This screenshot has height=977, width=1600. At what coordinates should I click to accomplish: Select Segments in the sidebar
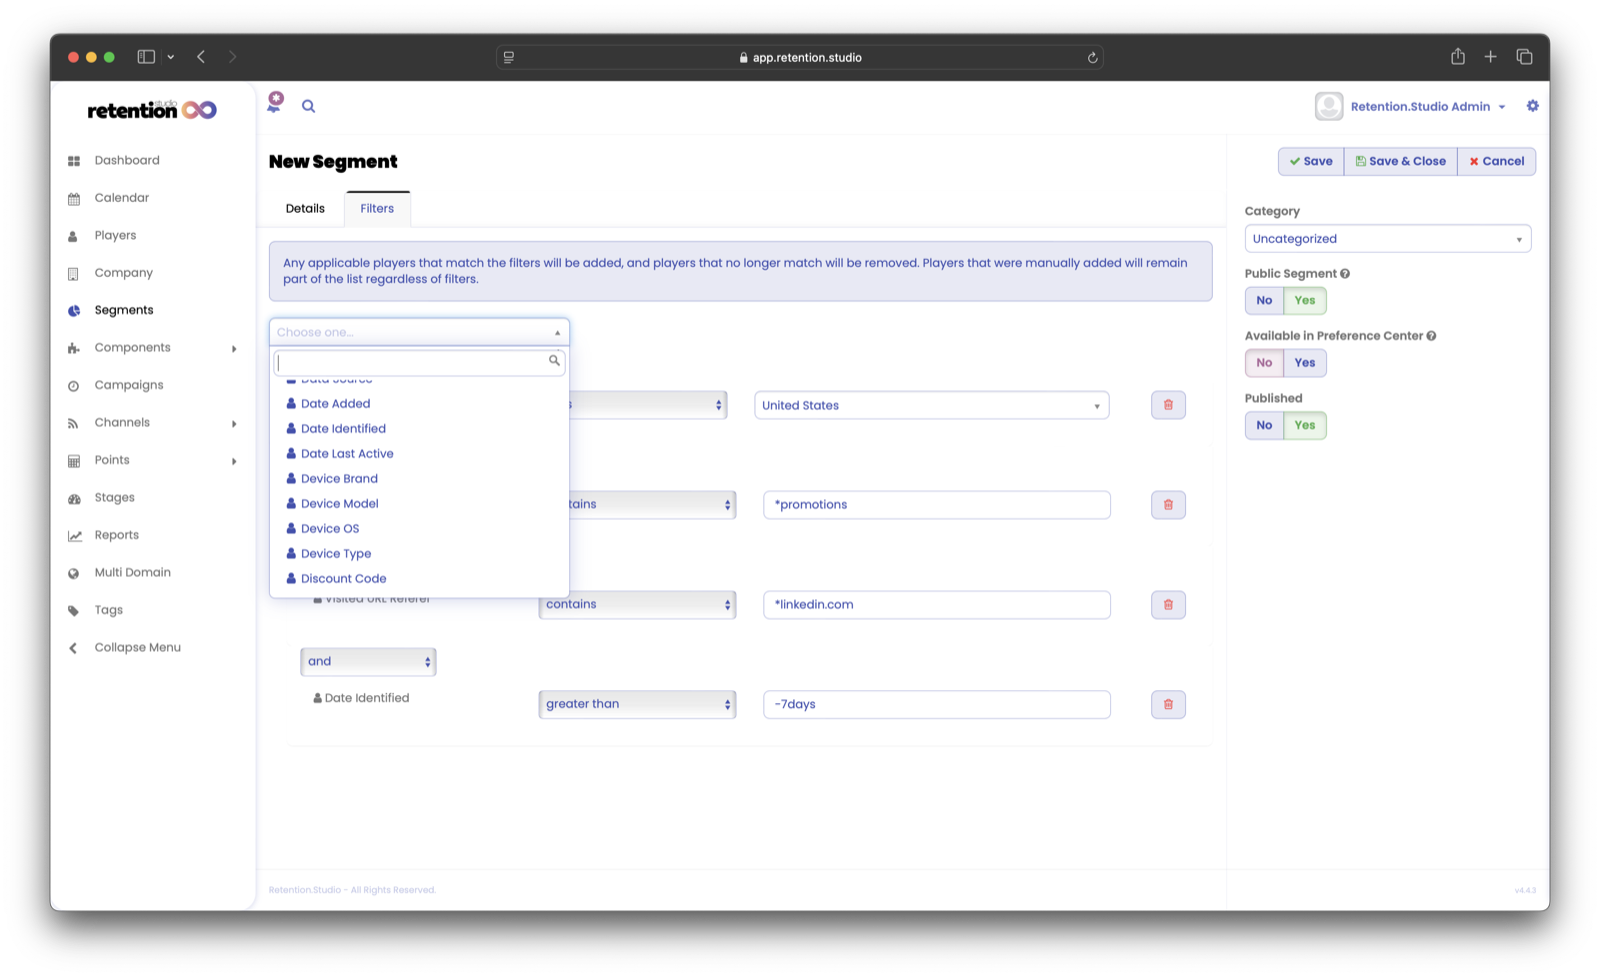(x=124, y=310)
